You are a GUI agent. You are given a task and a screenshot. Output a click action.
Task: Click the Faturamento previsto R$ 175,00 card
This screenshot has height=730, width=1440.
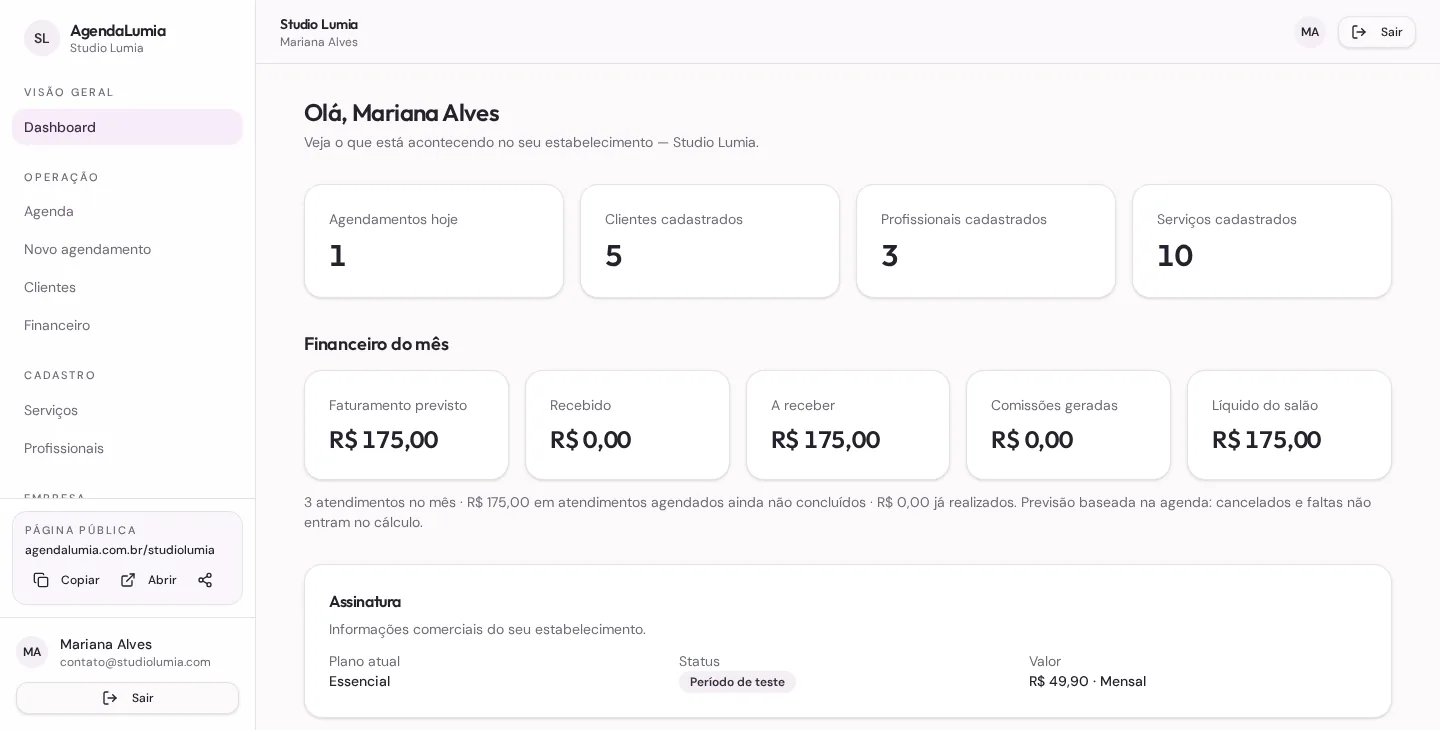pos(406,425)
